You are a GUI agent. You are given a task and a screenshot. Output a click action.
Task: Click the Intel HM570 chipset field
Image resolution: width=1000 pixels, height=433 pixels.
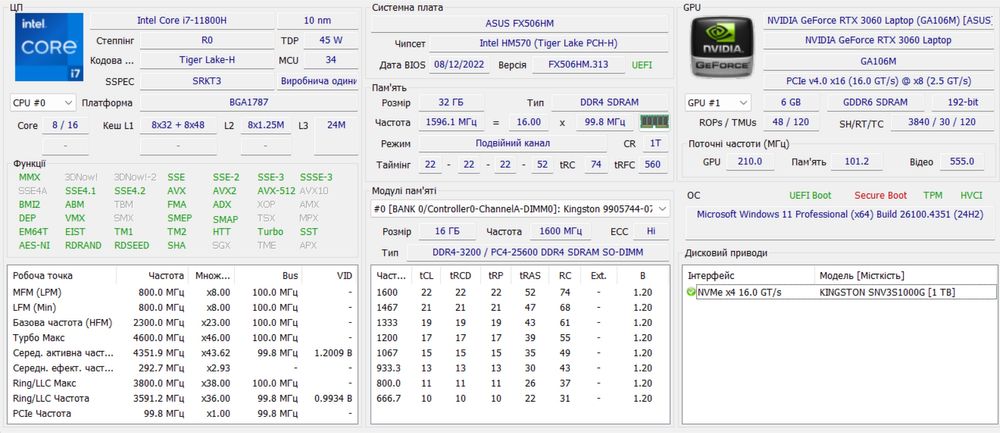[x=548, y=43]
